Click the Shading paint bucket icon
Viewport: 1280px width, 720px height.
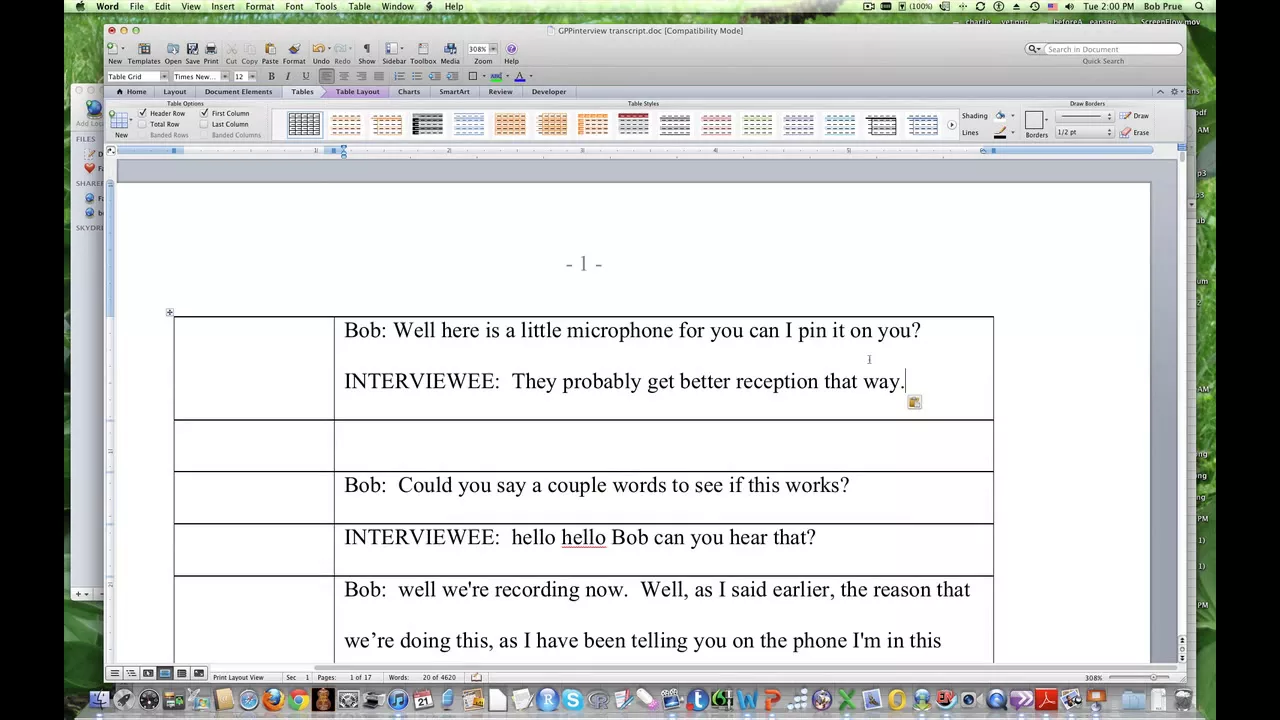click(x=999, y=116)
